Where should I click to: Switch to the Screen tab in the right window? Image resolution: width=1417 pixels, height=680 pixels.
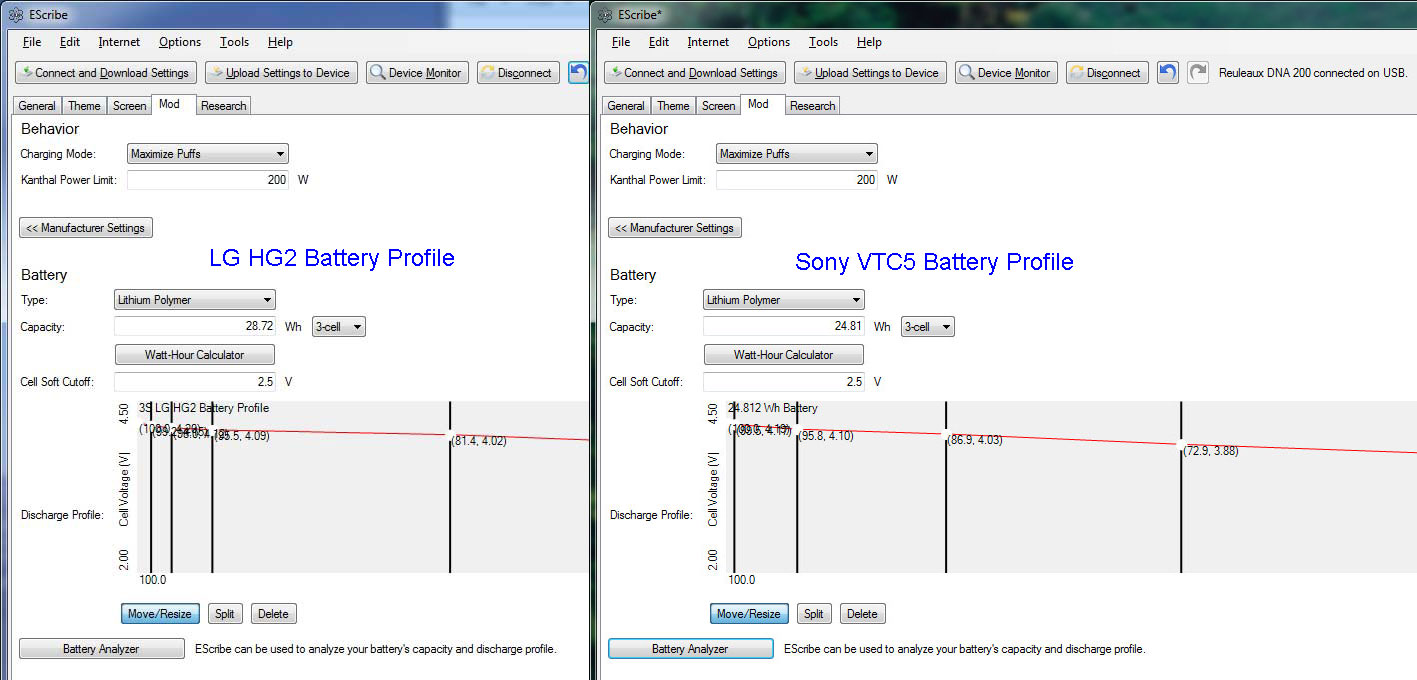click(718, 106)
